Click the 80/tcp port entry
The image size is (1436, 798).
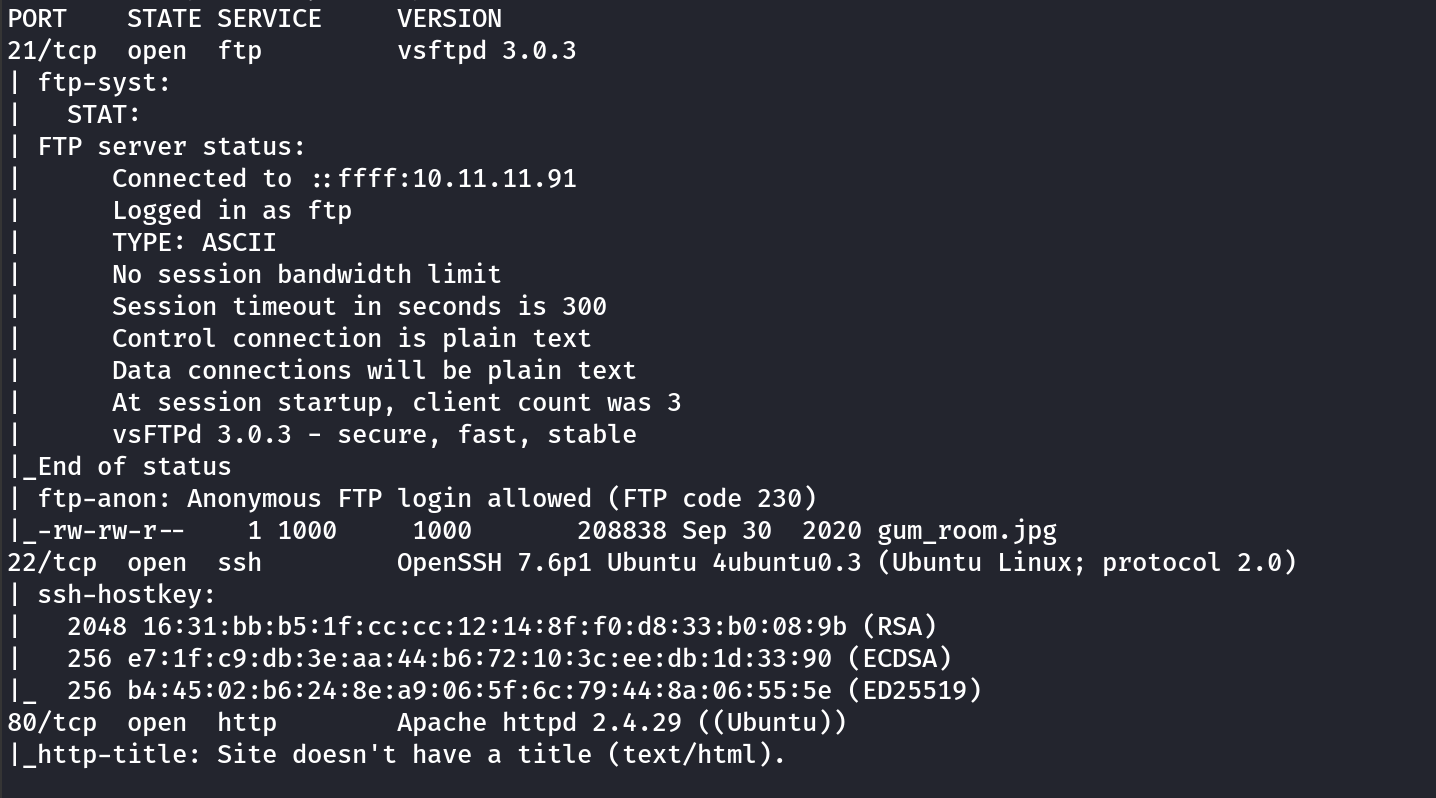pyautogui.click(x=52, y=722)
